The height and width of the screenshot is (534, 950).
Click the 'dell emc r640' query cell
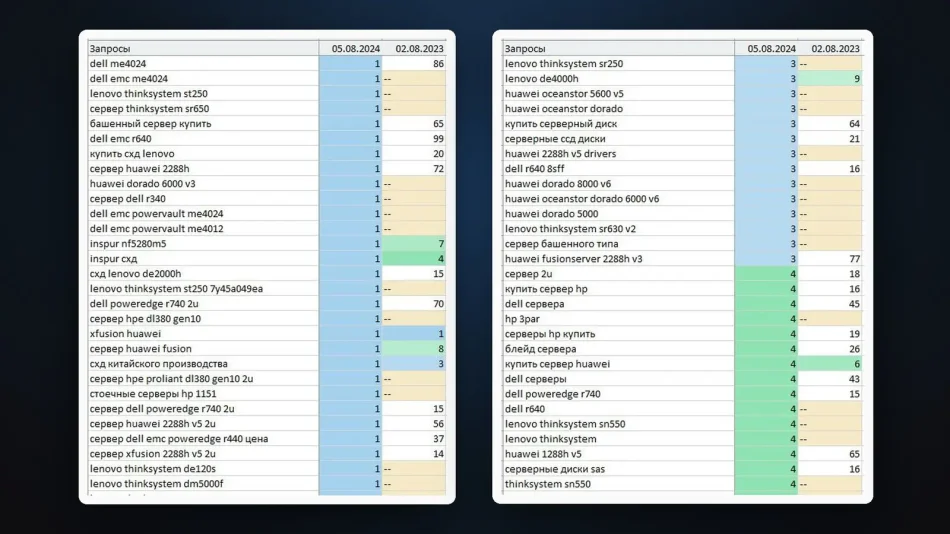[x=204, y=139]
